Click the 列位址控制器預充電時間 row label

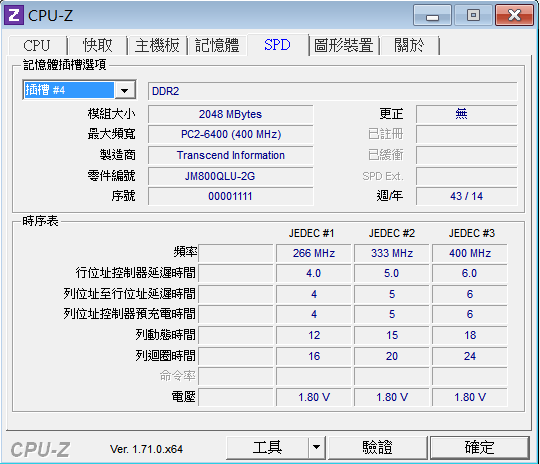(x=129, y=314)
